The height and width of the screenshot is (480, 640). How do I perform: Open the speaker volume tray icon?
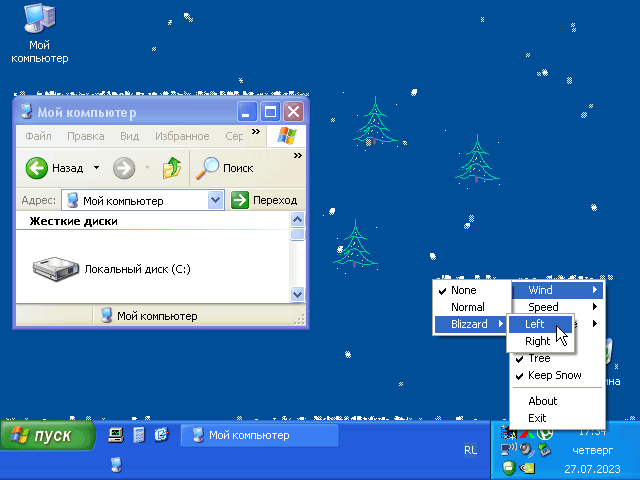coord(527,449)
